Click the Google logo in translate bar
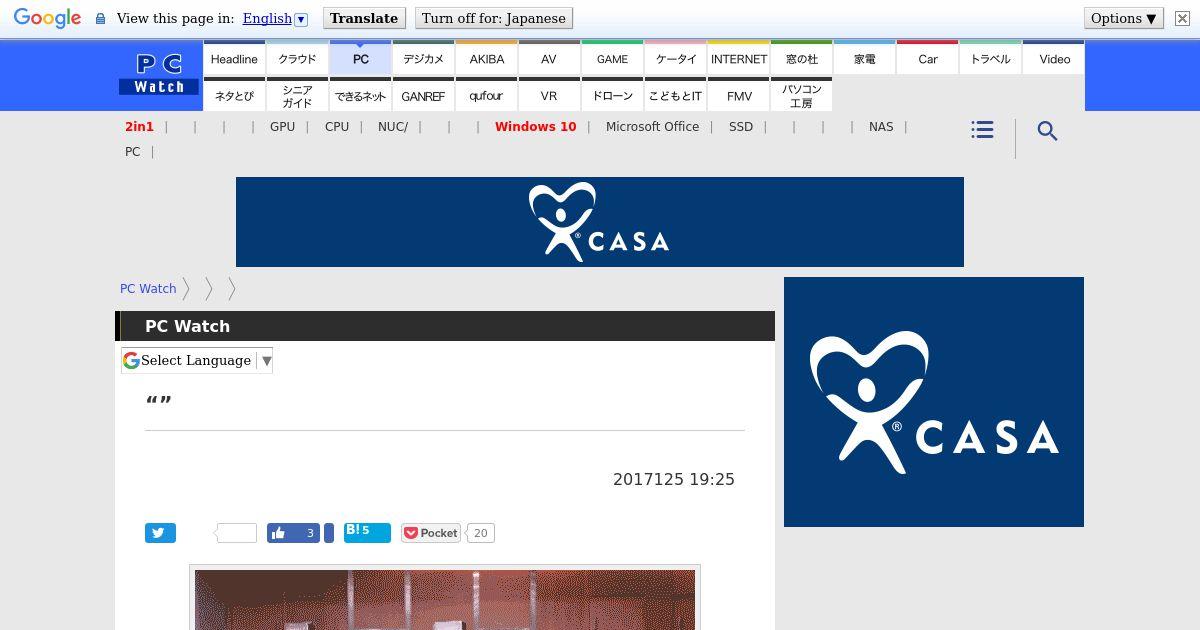 (x=47, y=18)
